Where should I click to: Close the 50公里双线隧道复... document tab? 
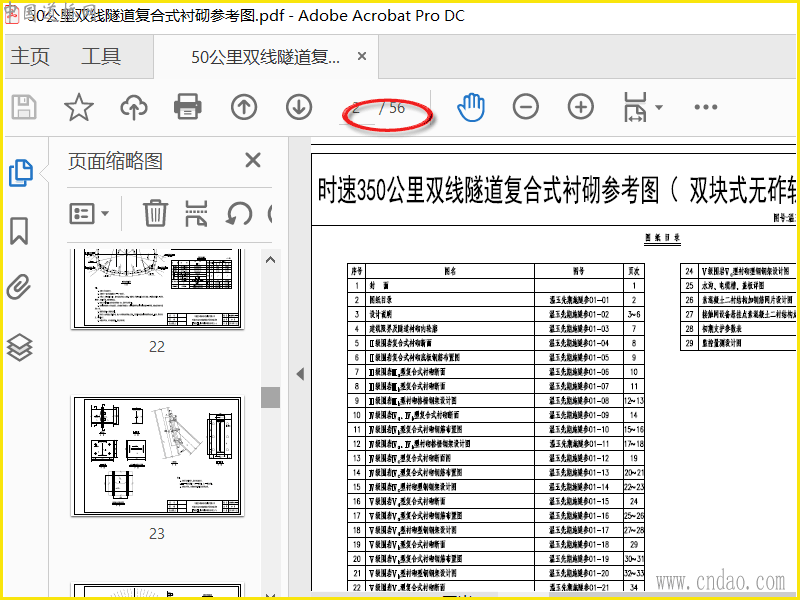[362, 56]
